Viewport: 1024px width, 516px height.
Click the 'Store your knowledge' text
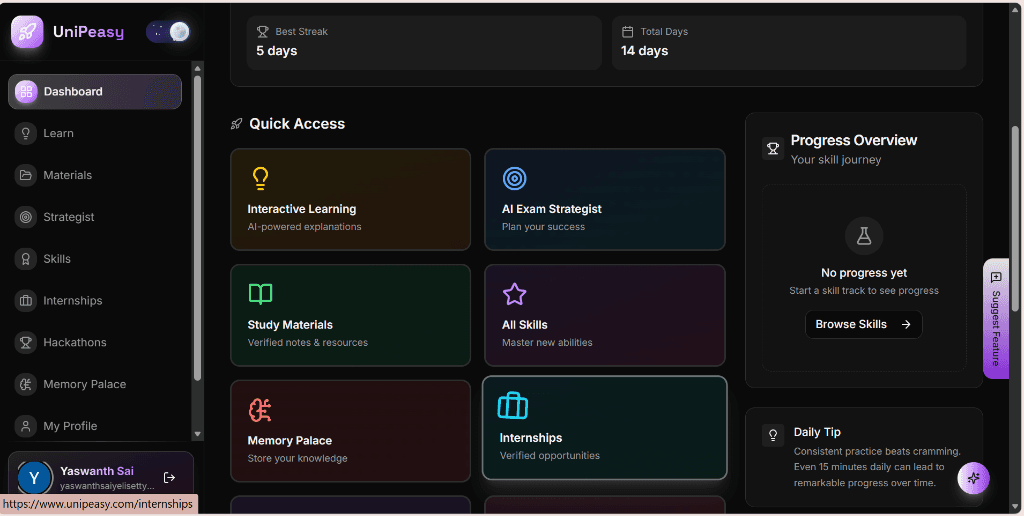click(297, 458)
